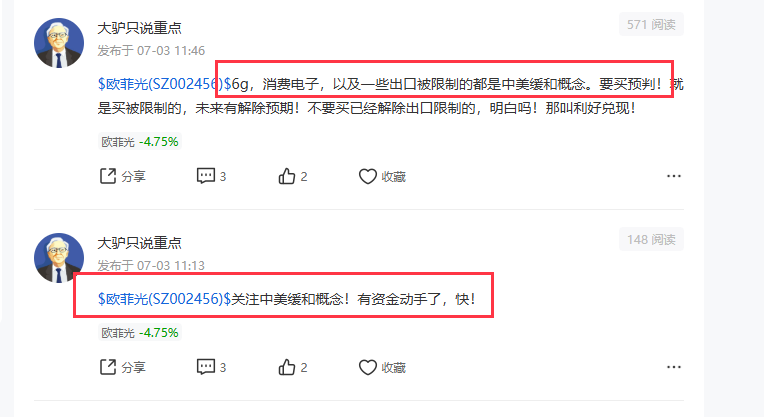Like the 11:46 post with thumbs-up
764x417 pixels.
pos(292,176)
